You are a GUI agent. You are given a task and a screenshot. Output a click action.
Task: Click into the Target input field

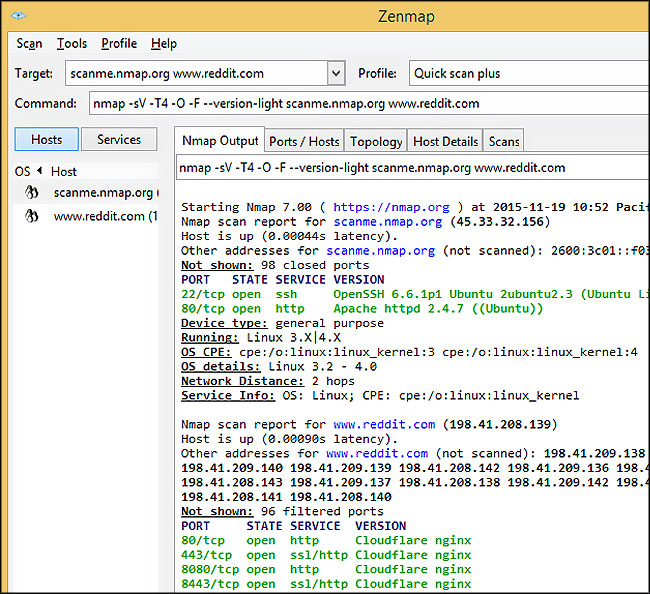pos(196,73)
